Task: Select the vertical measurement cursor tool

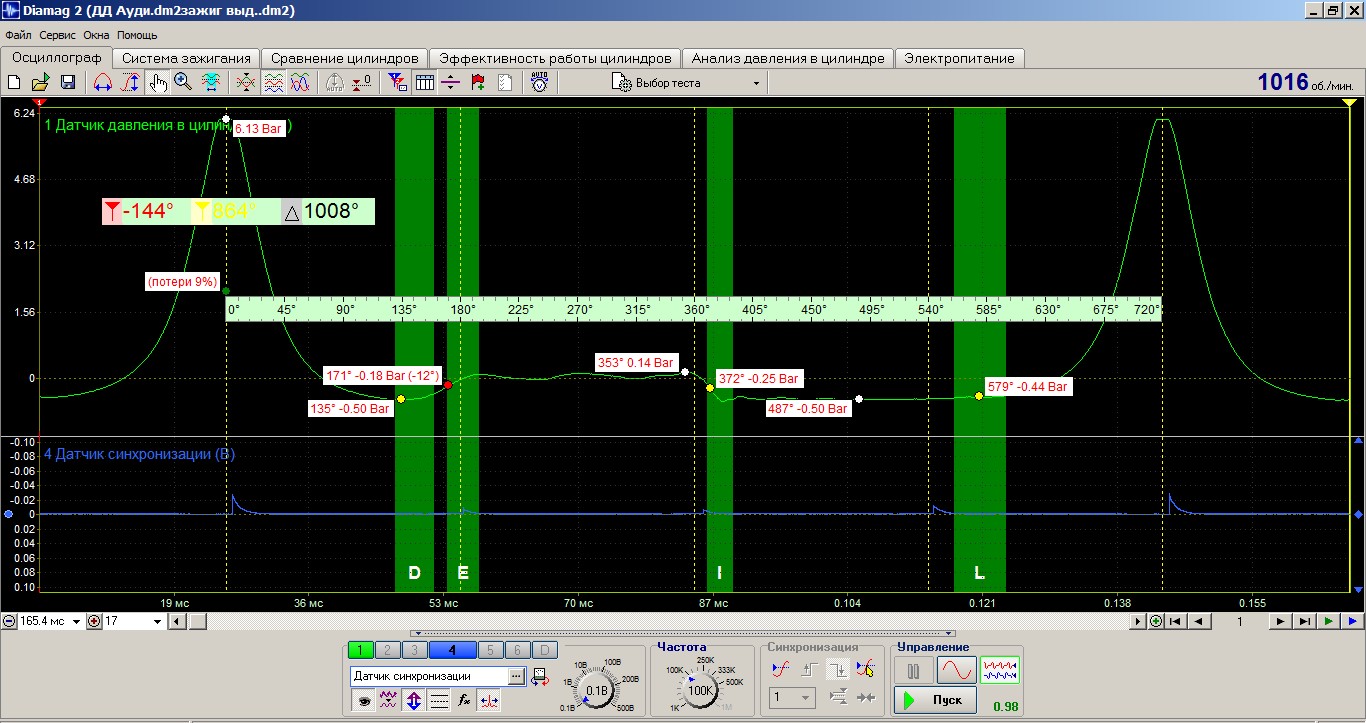Action: click(x=131, y=83)
